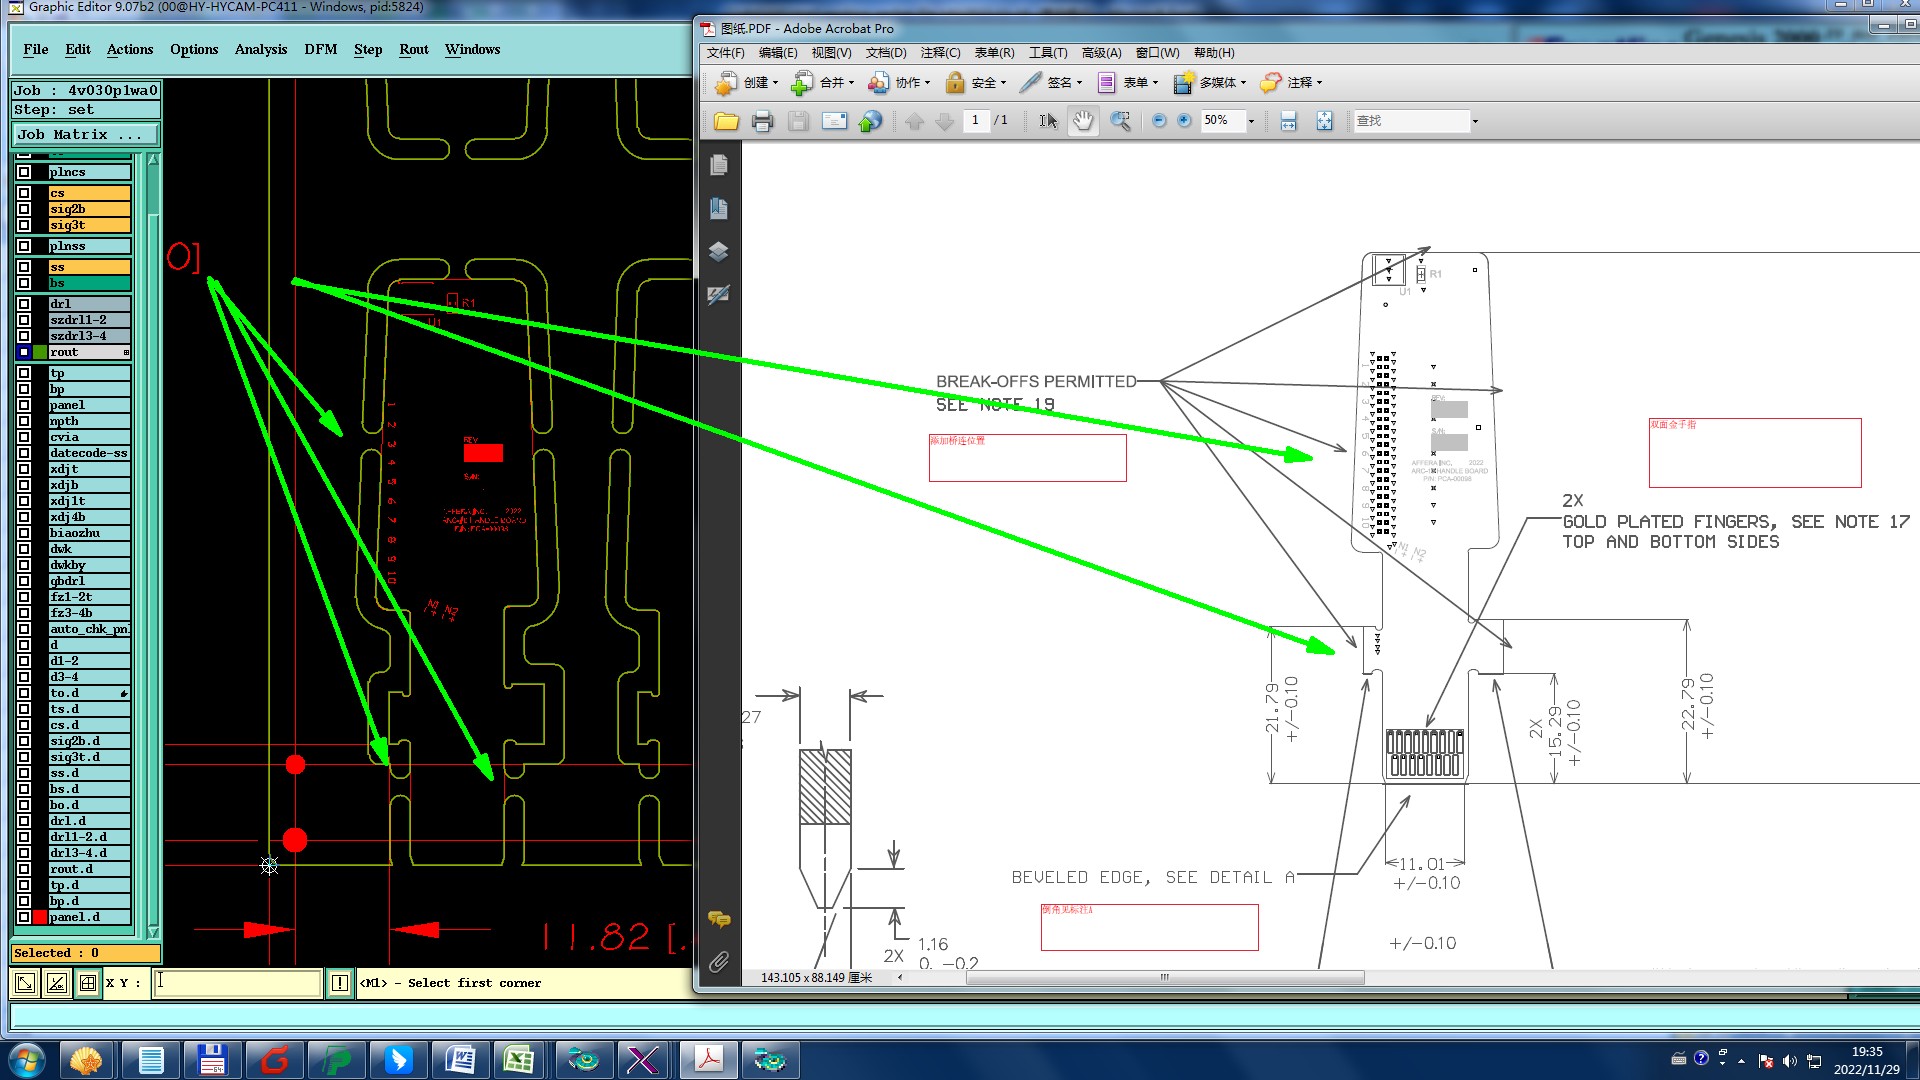Click the Open folder icon

[x=726, y=121]
